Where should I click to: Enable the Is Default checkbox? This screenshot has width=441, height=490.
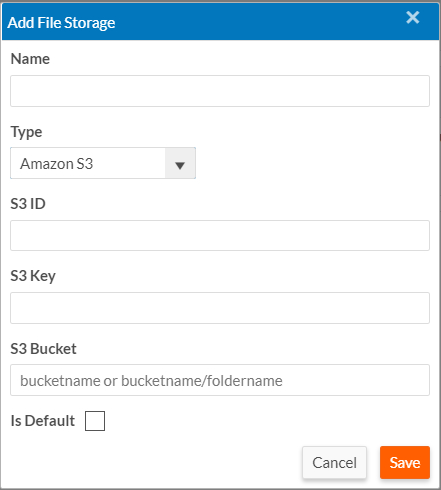point(95,421)
